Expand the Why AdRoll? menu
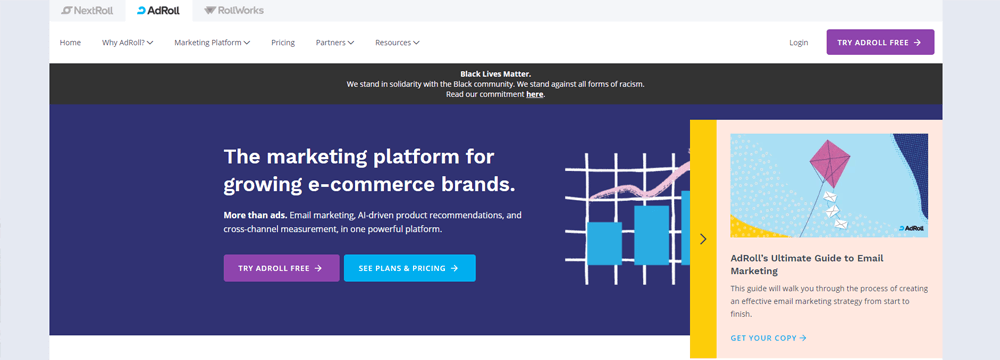 pos(128,43)
